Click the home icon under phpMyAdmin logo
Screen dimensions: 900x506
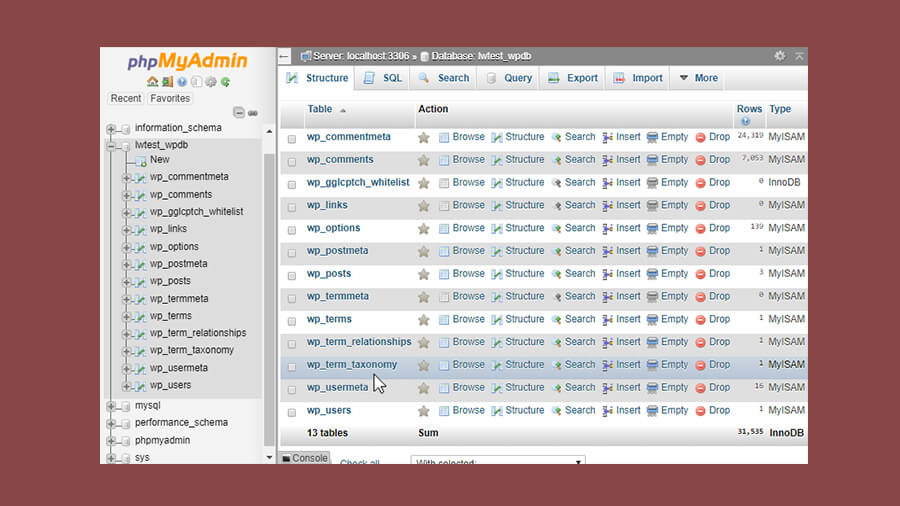[x=152, y=81]
